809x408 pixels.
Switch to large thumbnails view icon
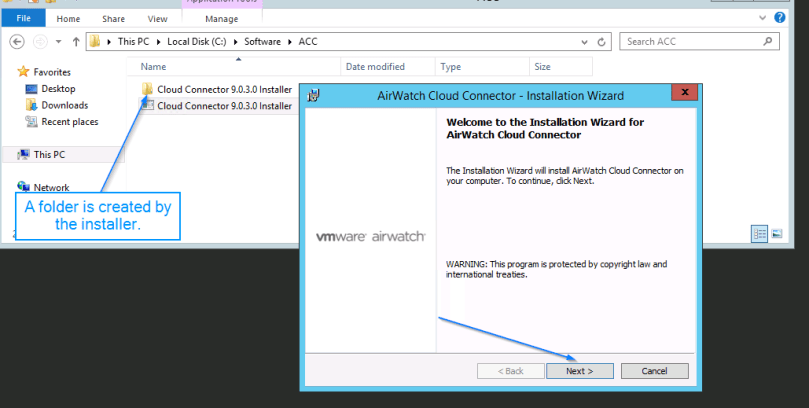775,233
